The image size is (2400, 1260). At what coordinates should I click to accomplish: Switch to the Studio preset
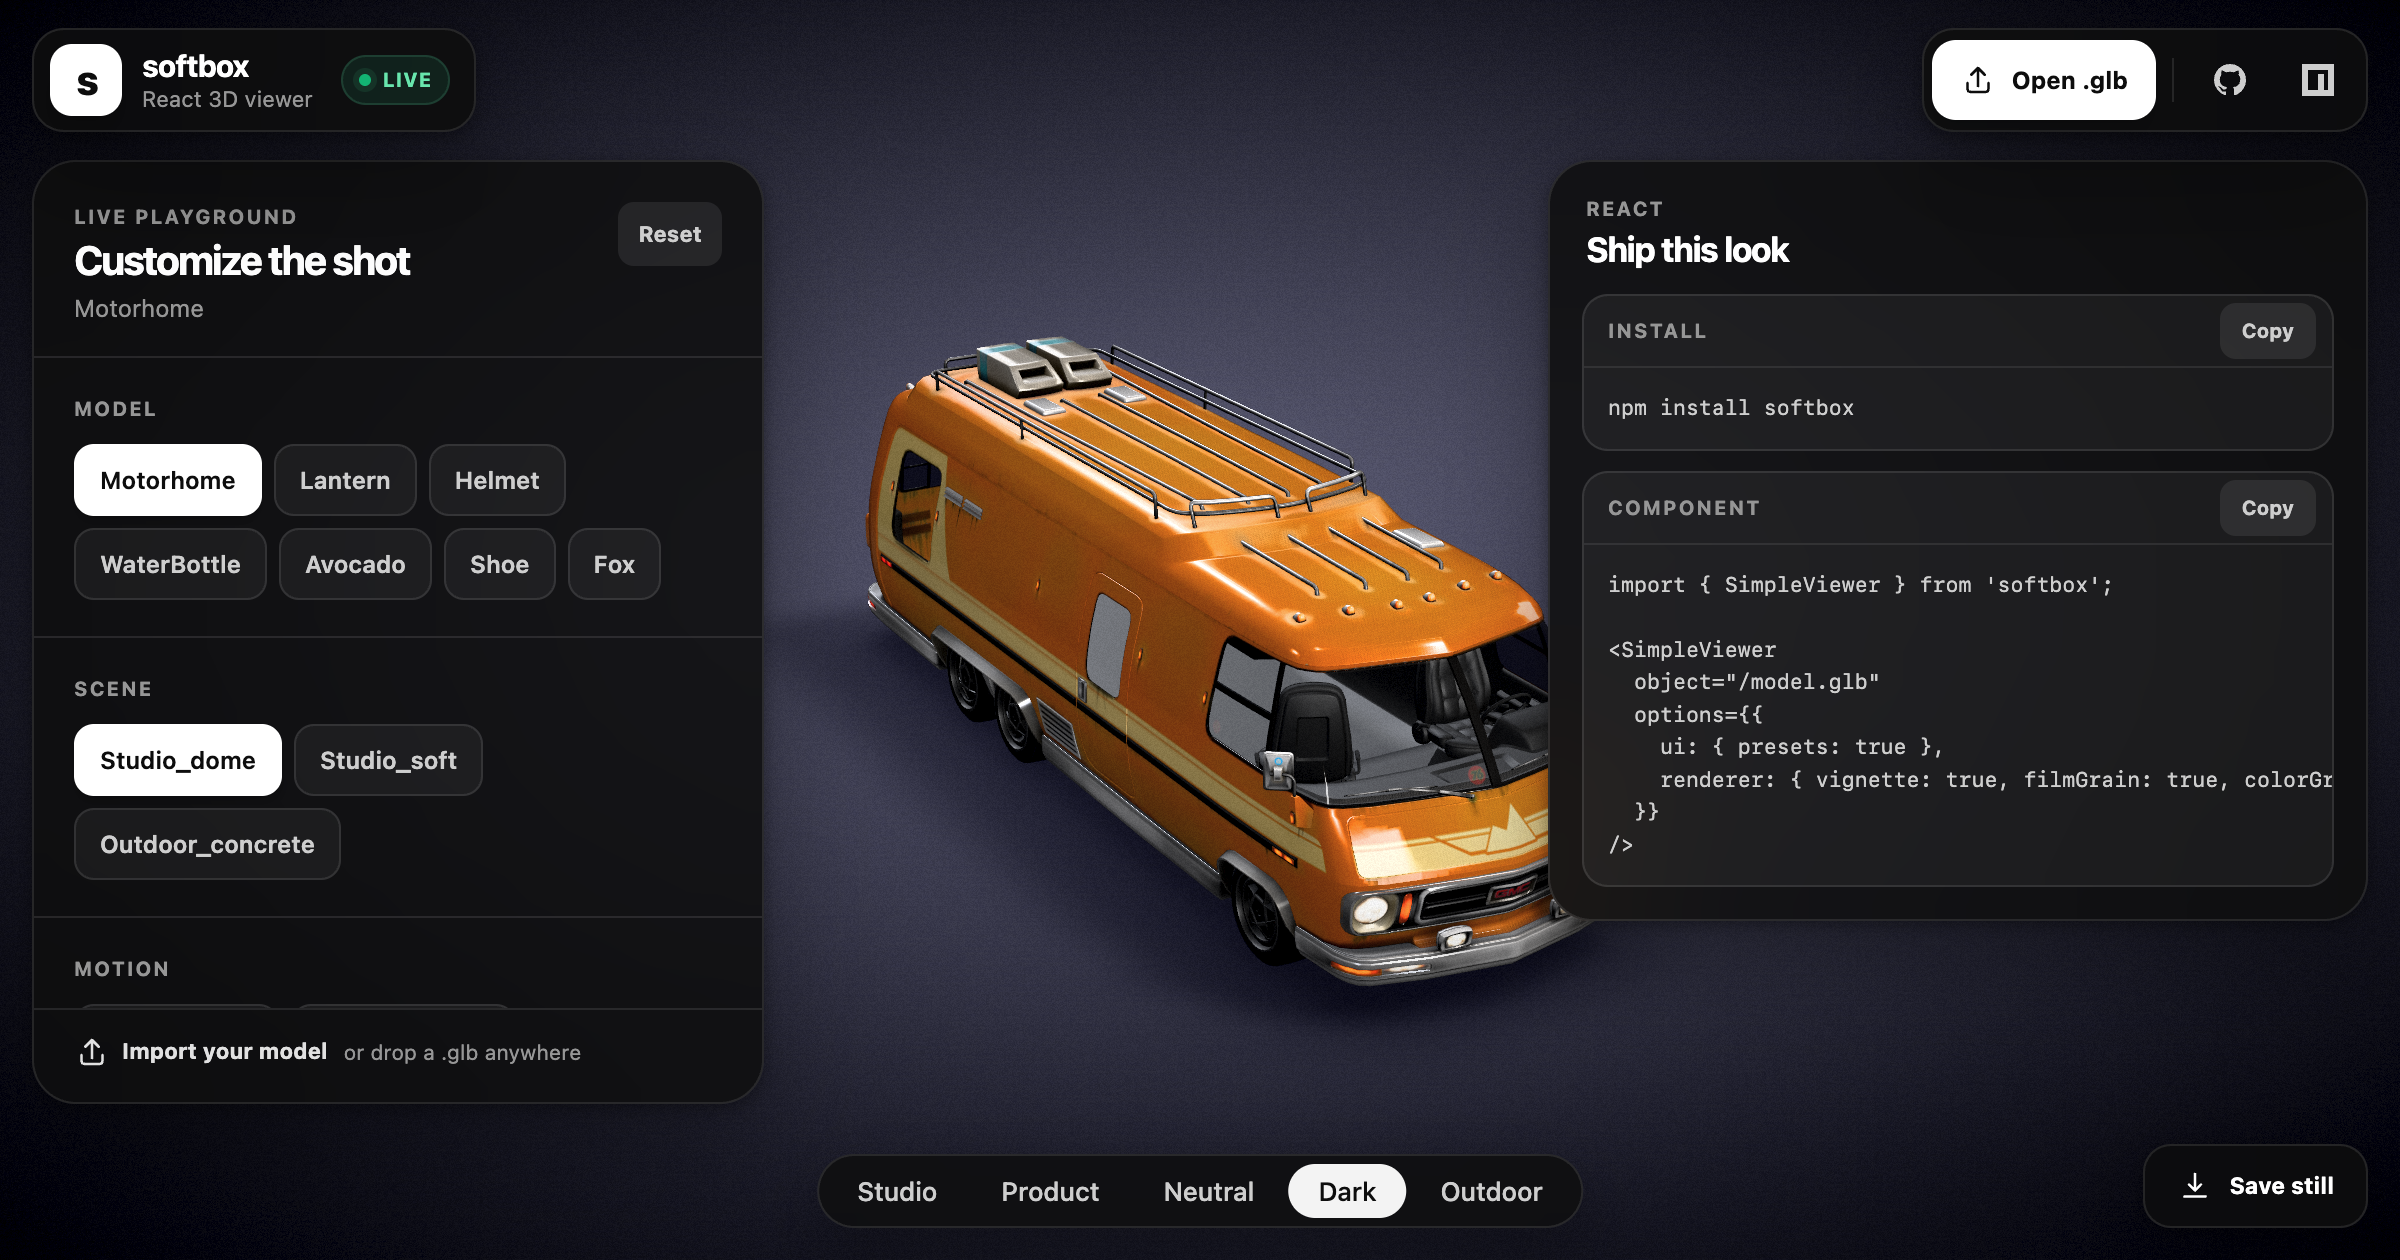point(897,1191)
